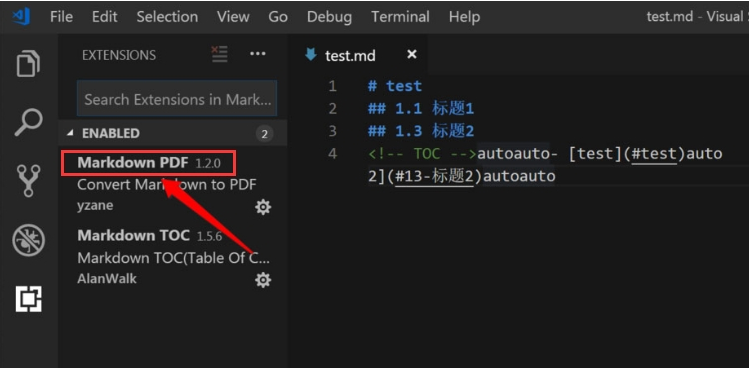This screenshot has width=749, height=368.
Task: Click the enabled extensions count badge
Action: pyautogui.click(x=264, y=134)
